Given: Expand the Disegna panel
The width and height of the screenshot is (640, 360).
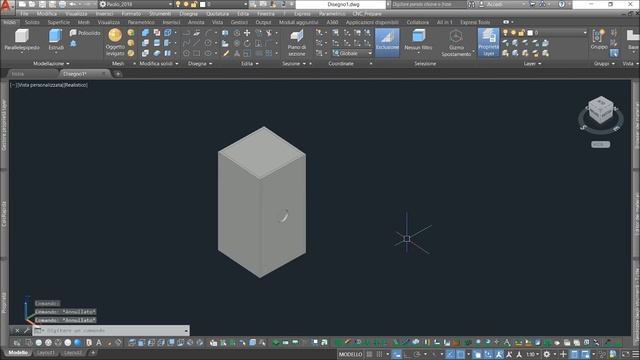Looking at the screenshot, I should [200, 64].
